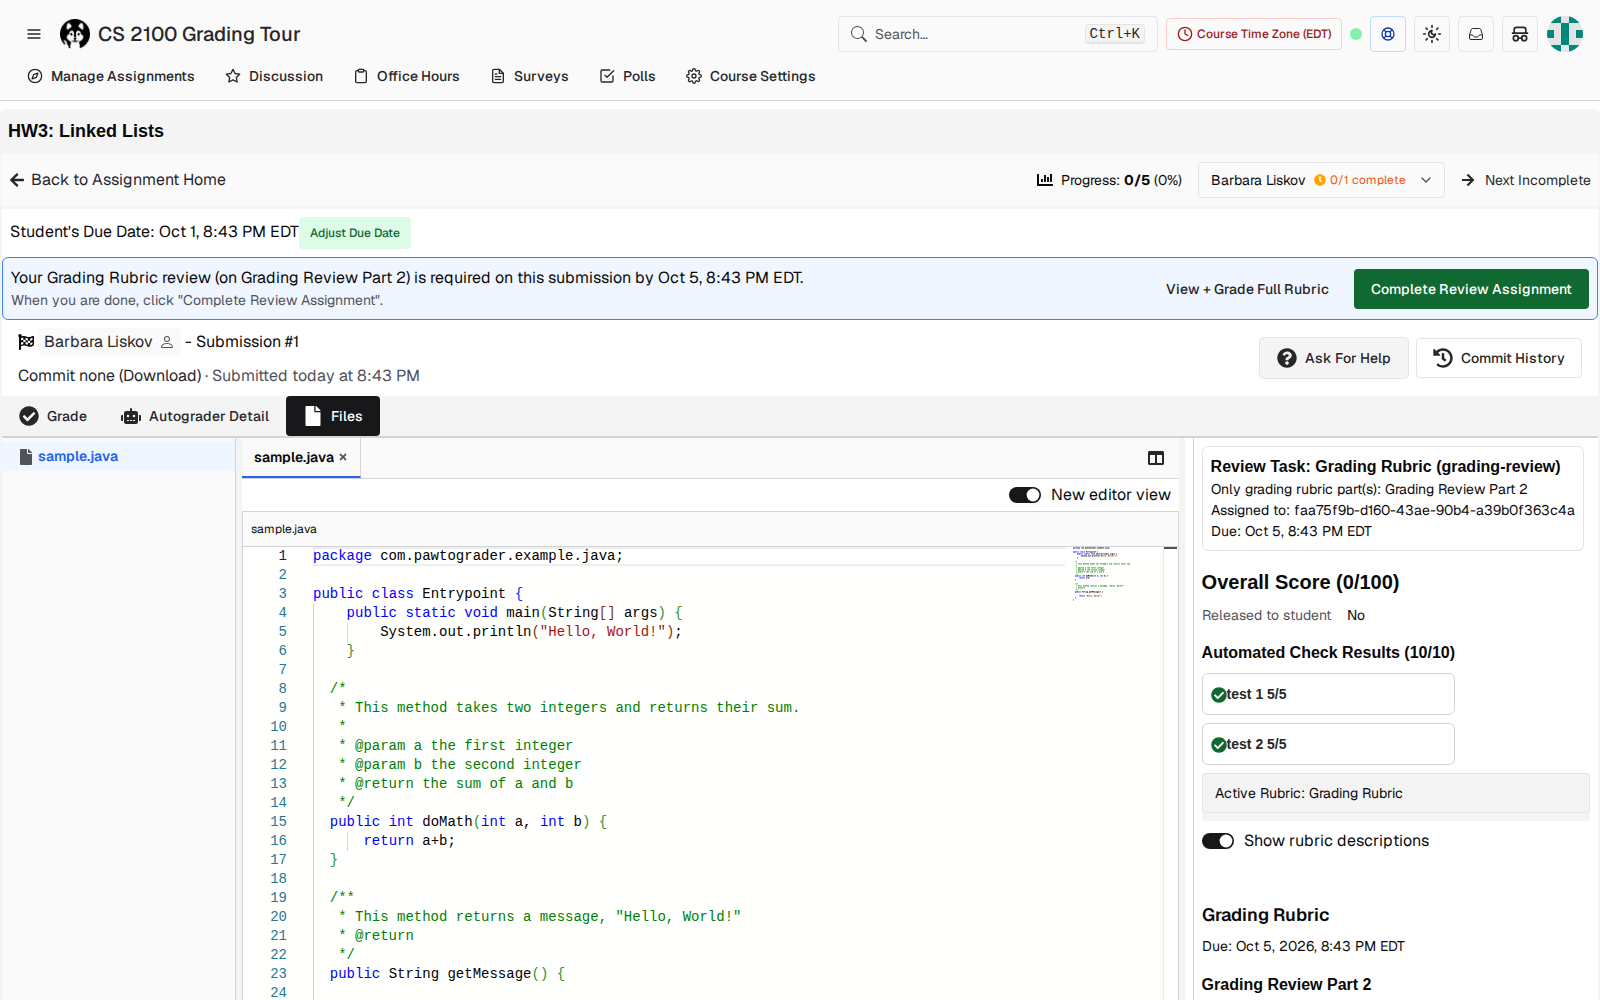Image resolution: width=1600 pixels, height=1000 pixels.
Task: Click Adjust Due Date button
Action: [355, 233]
